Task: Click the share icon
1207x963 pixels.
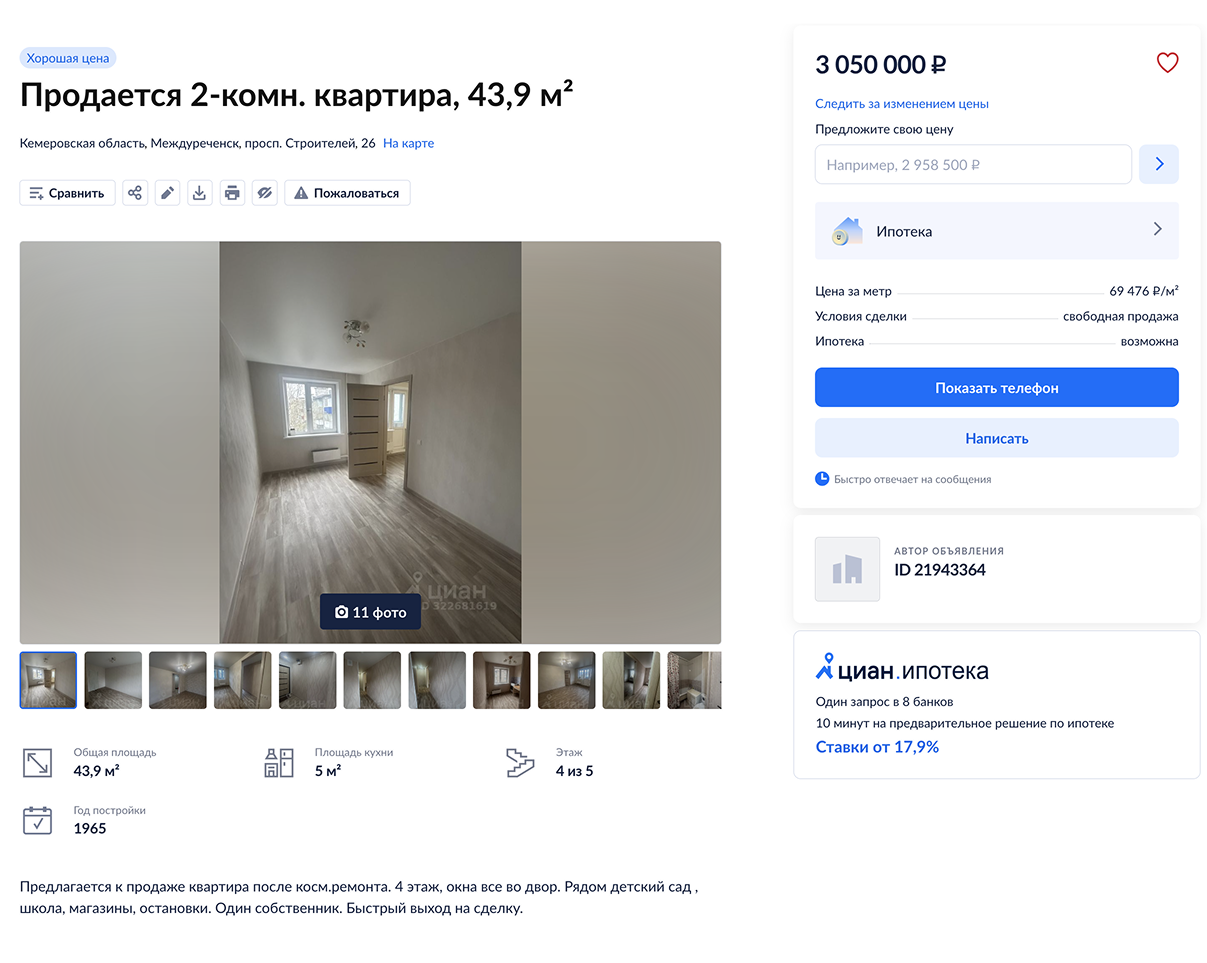Action: 135,193
